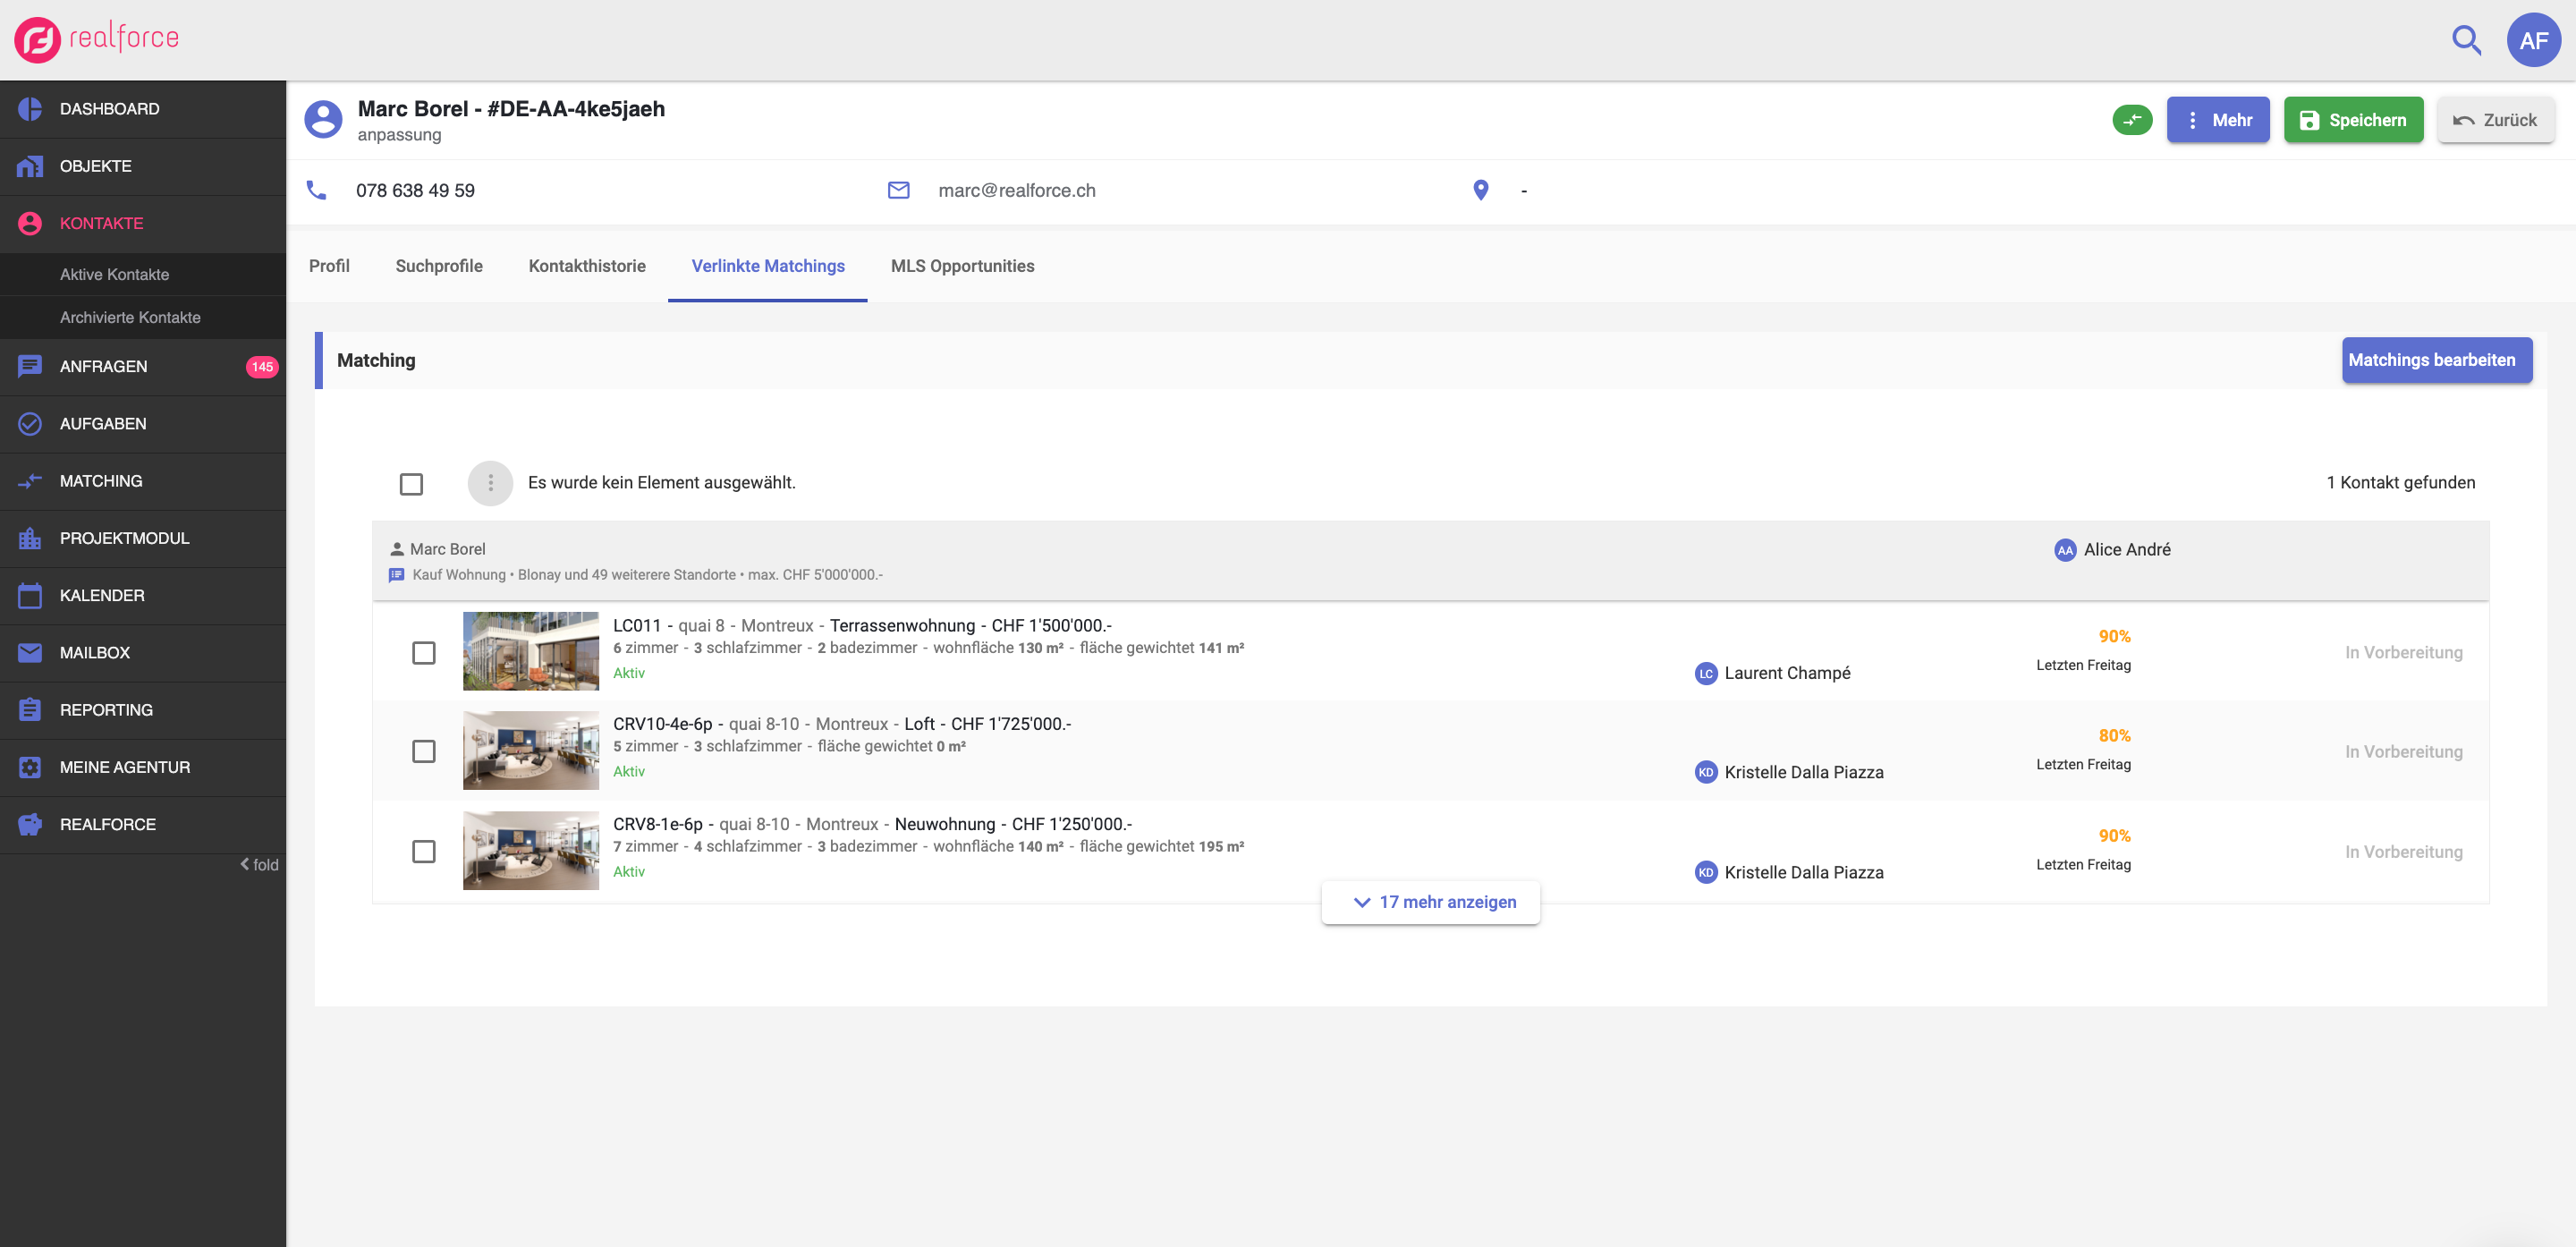Click the Meine Agentur icon
This screenshot has height=1247, width=2576.
pyautogui.click(x=30, y=767)
